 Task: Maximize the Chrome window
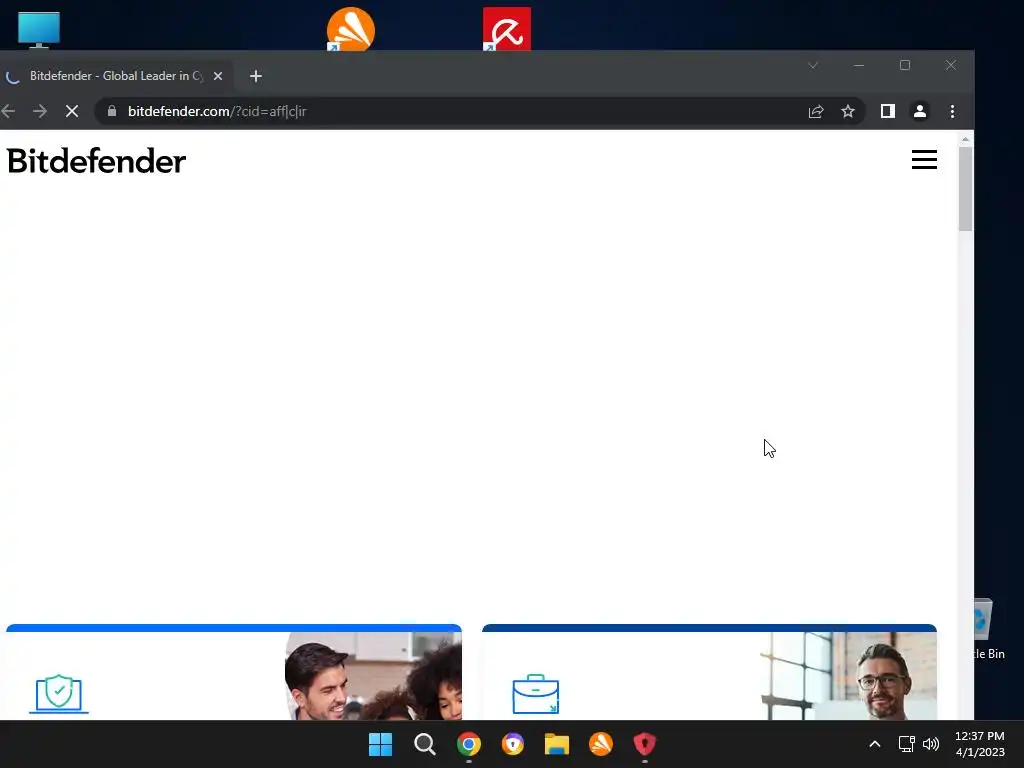[904, 65]
